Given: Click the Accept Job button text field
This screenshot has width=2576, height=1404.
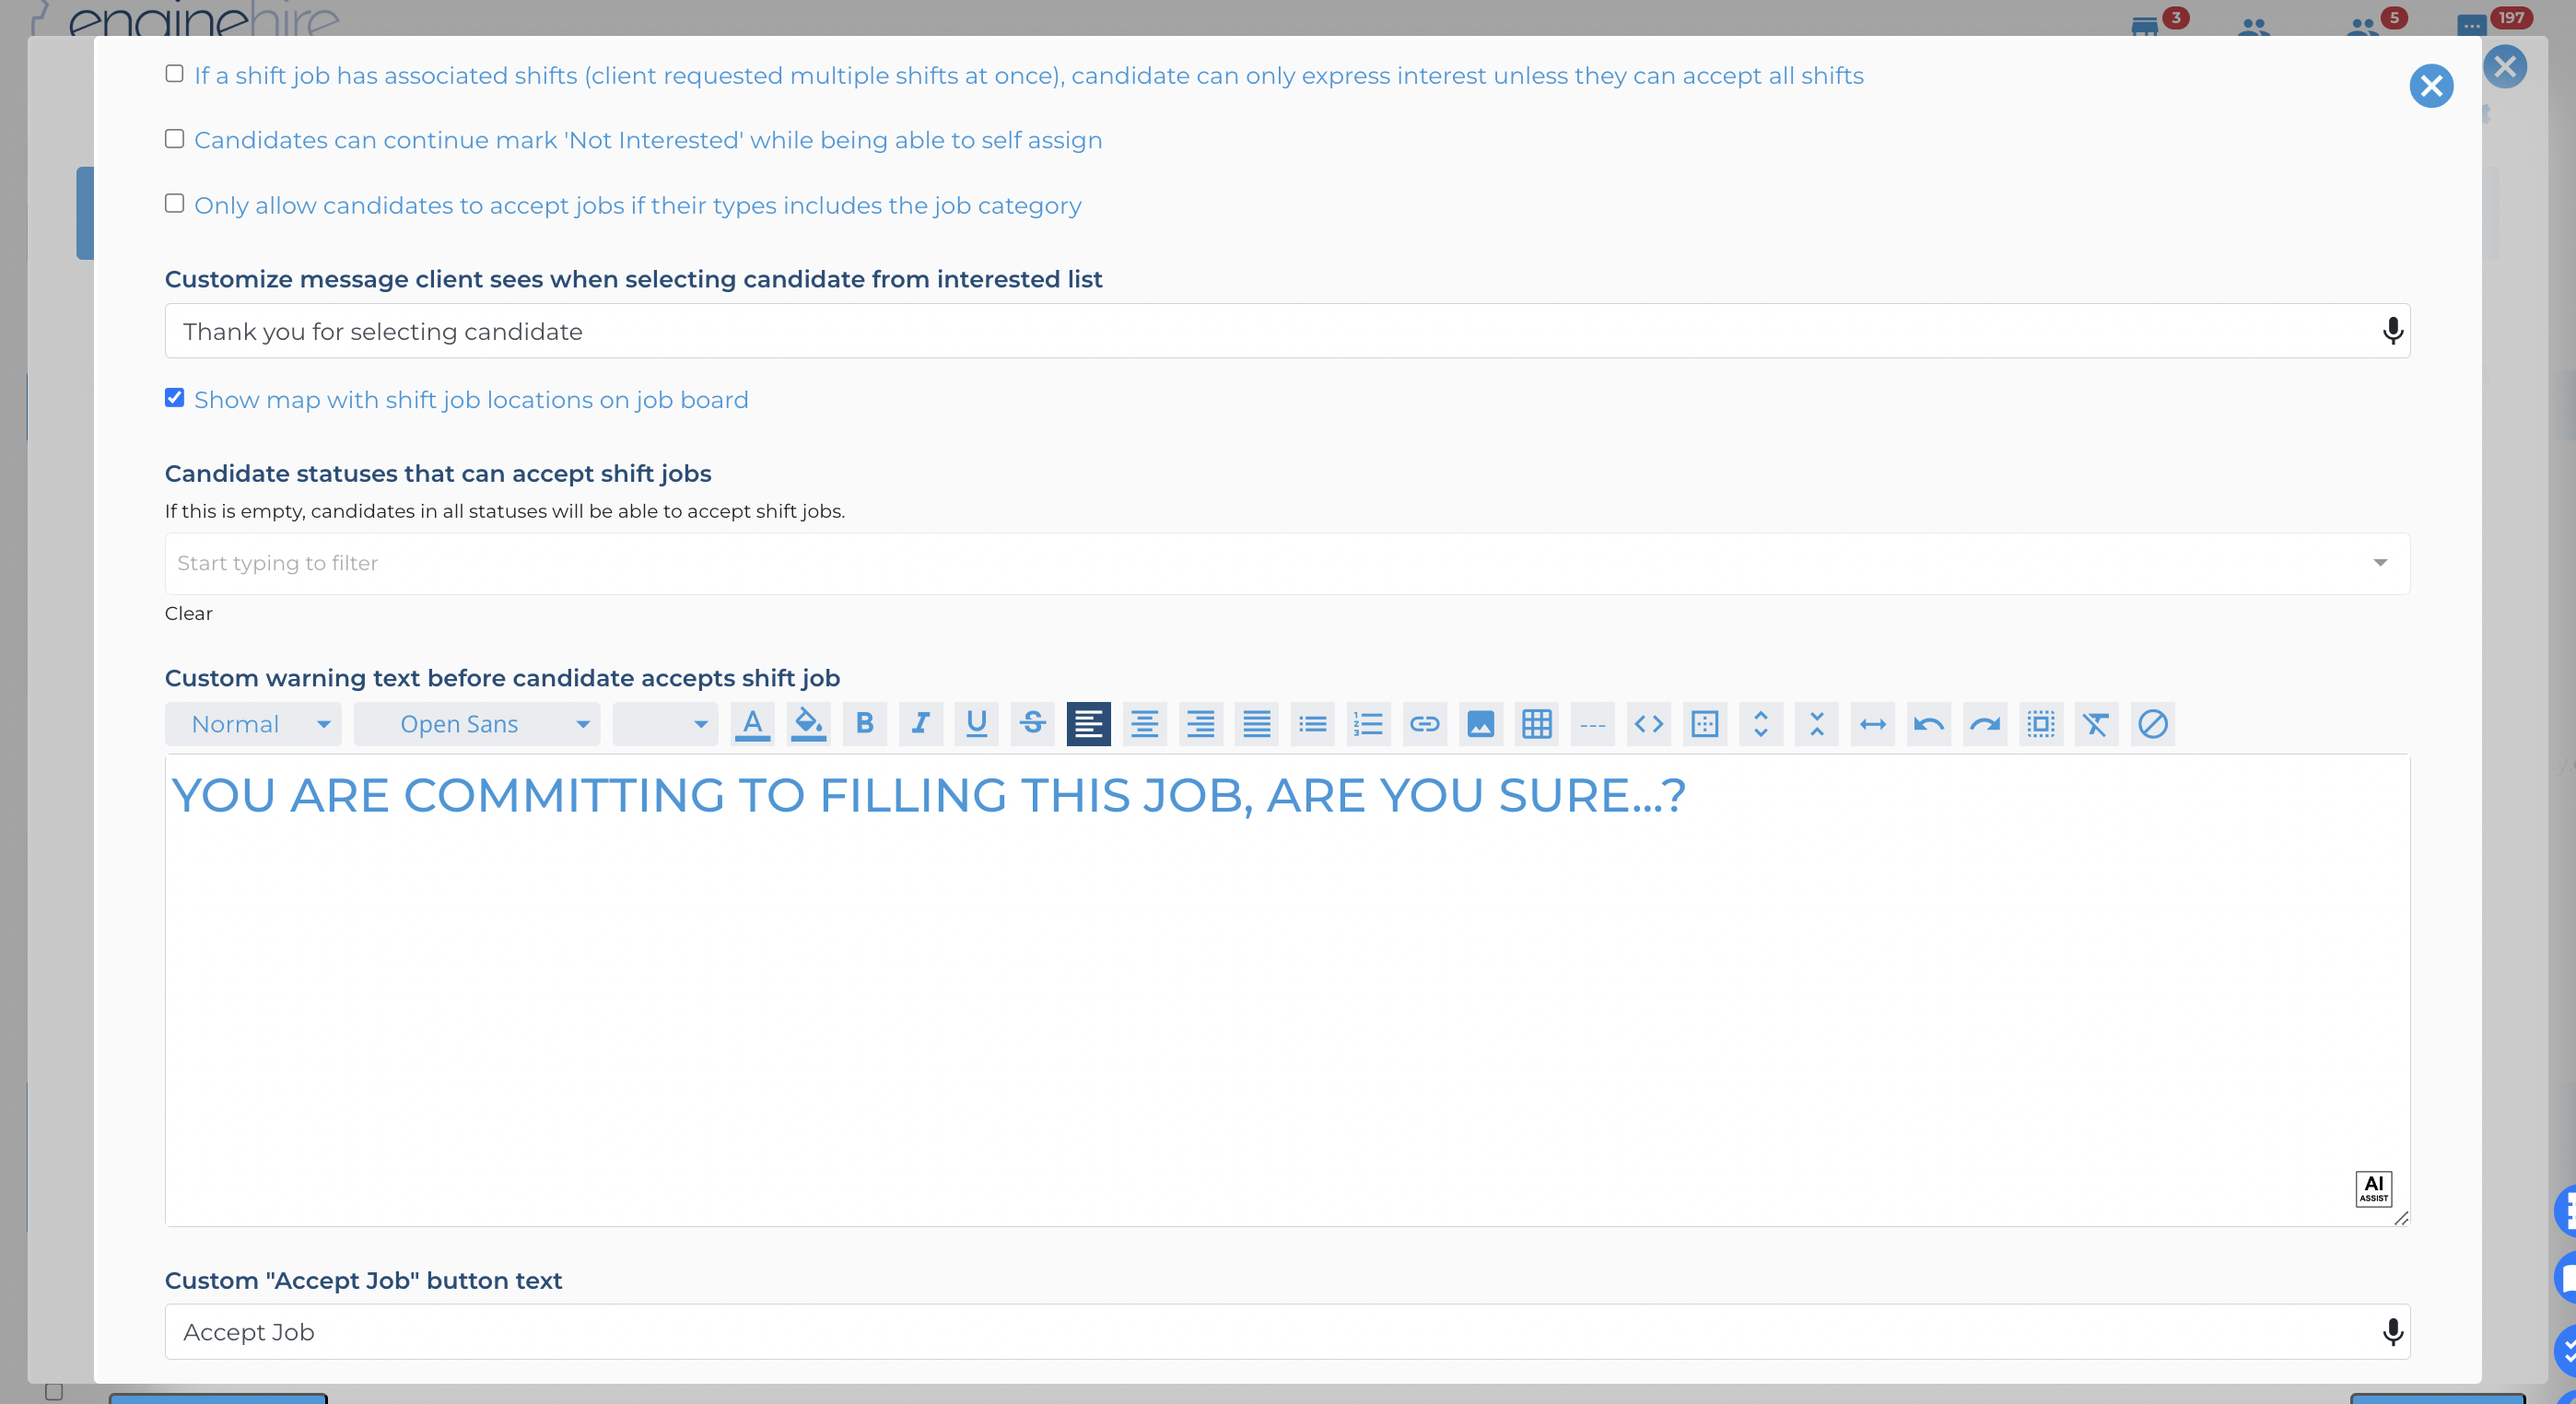Looking at the screenshot, I should (1287, 1332).
